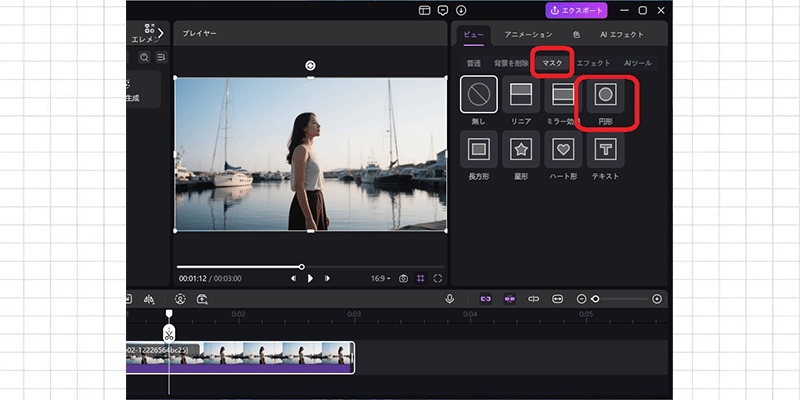
Task: Select the text (テキスト) mask
Action: coord(605,150)
